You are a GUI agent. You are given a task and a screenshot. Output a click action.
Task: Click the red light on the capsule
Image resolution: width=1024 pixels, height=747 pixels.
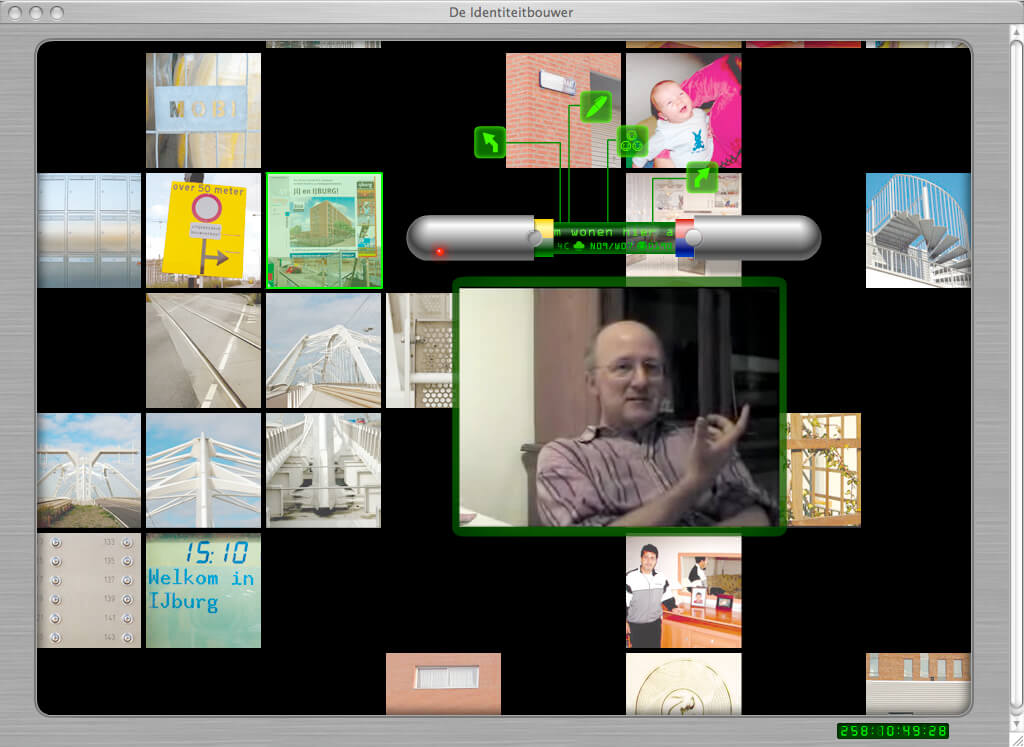[x=439, y=251]
